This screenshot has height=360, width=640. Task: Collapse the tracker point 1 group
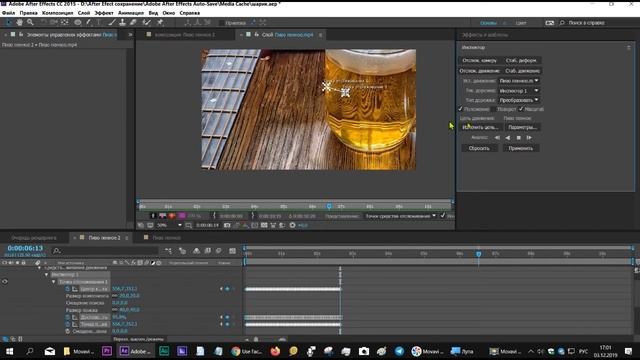[53, 282]
